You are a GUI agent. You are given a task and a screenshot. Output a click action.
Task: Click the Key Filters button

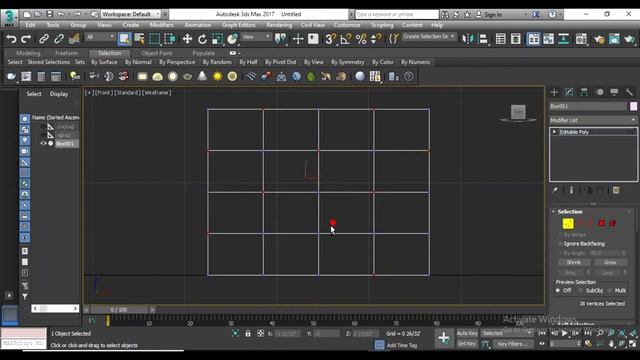point(512,344)
